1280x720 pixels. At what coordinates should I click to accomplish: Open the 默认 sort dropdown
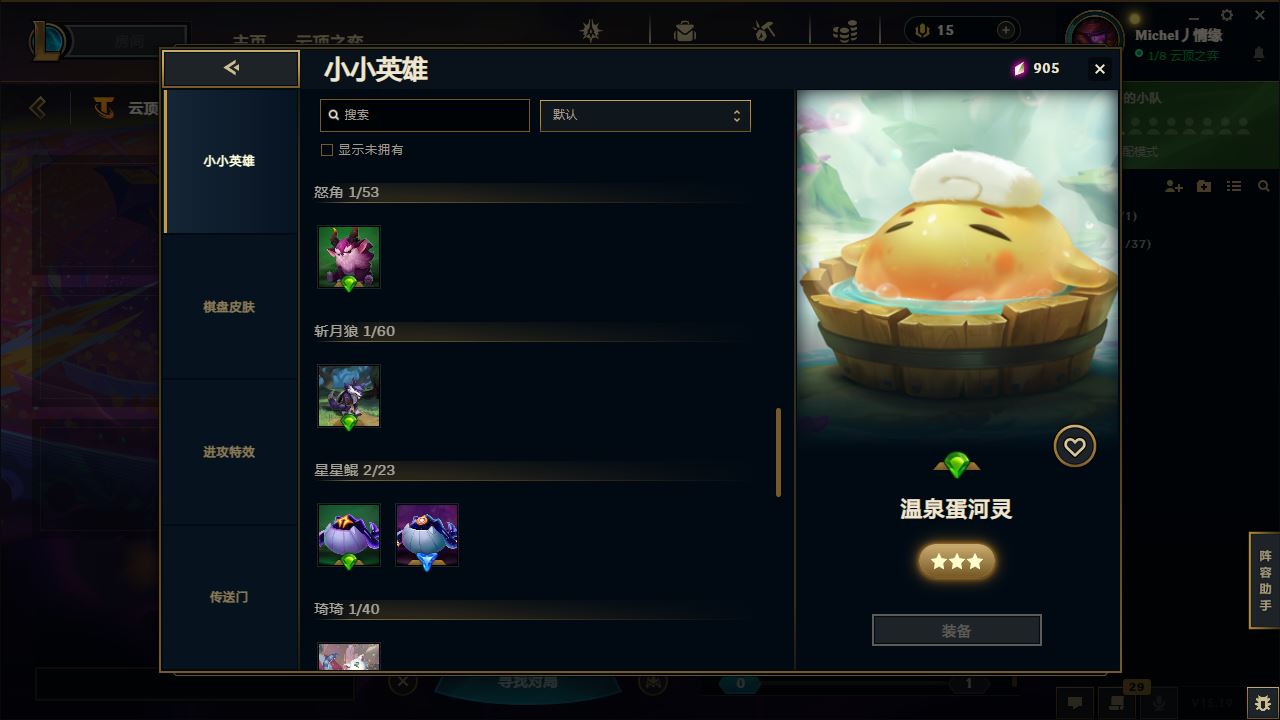[645, 115]
